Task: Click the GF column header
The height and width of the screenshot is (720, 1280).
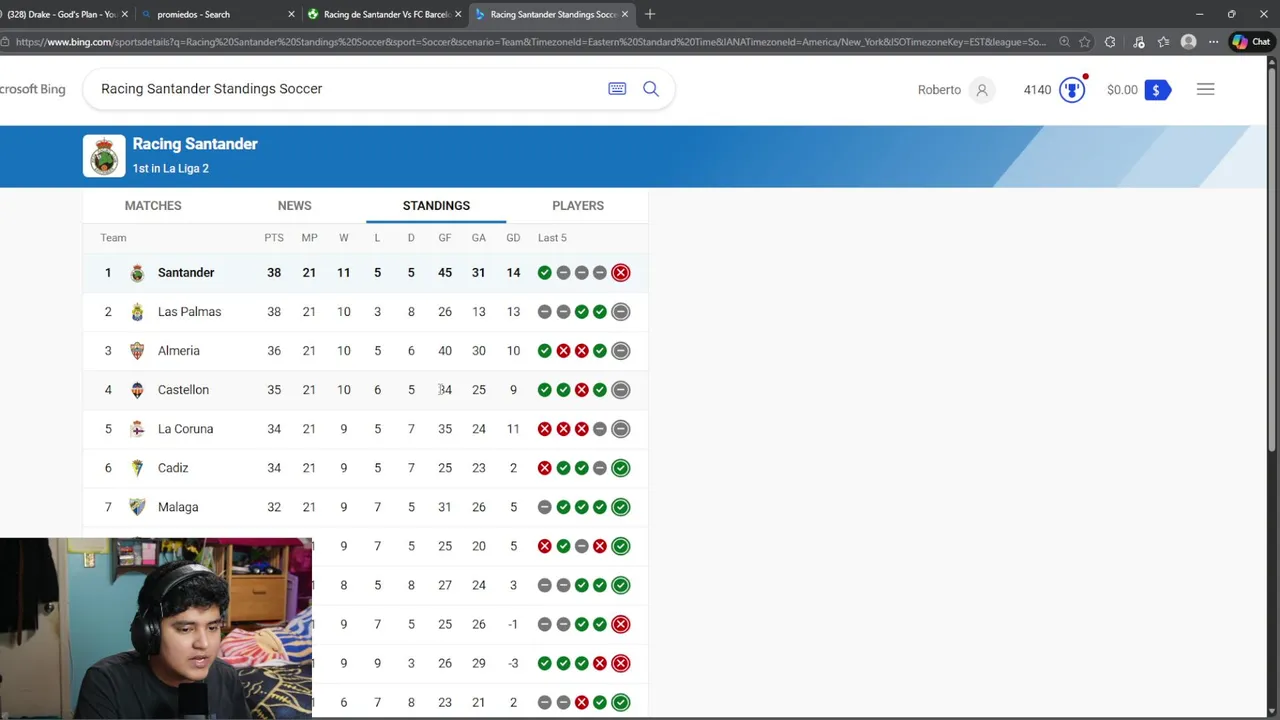Action: point(445,238)
